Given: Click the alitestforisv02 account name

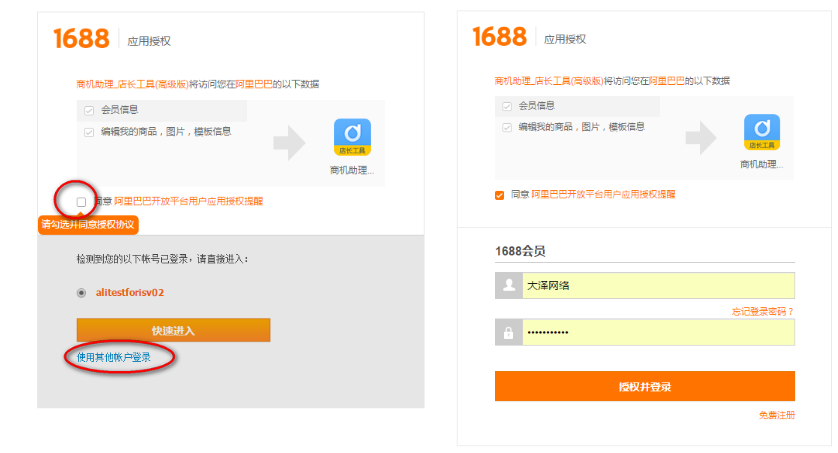Looking at the screenshot, I should (130, 293).
